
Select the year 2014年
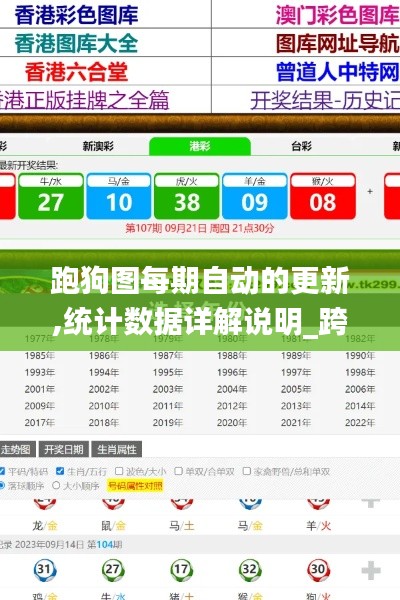coord(360,406)
